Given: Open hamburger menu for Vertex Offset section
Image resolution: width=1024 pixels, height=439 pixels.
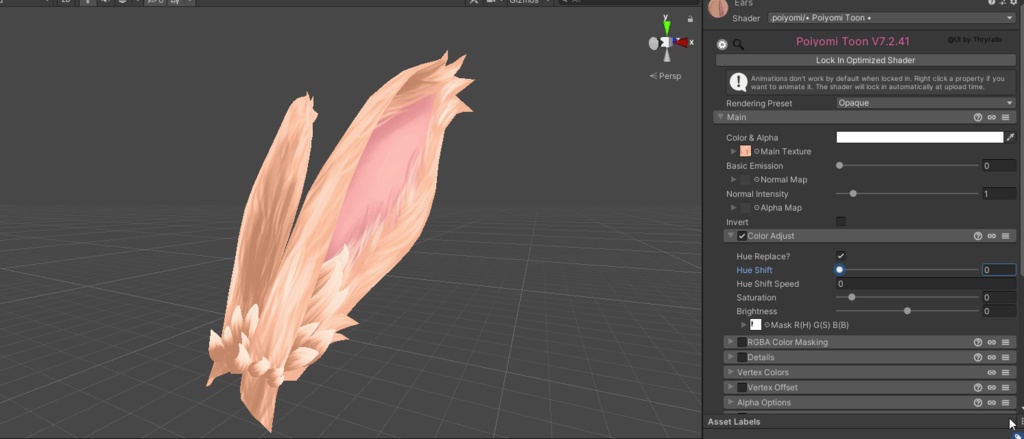Looking at the screenshot, I should pyautogui.click(x=1005, y=387).
